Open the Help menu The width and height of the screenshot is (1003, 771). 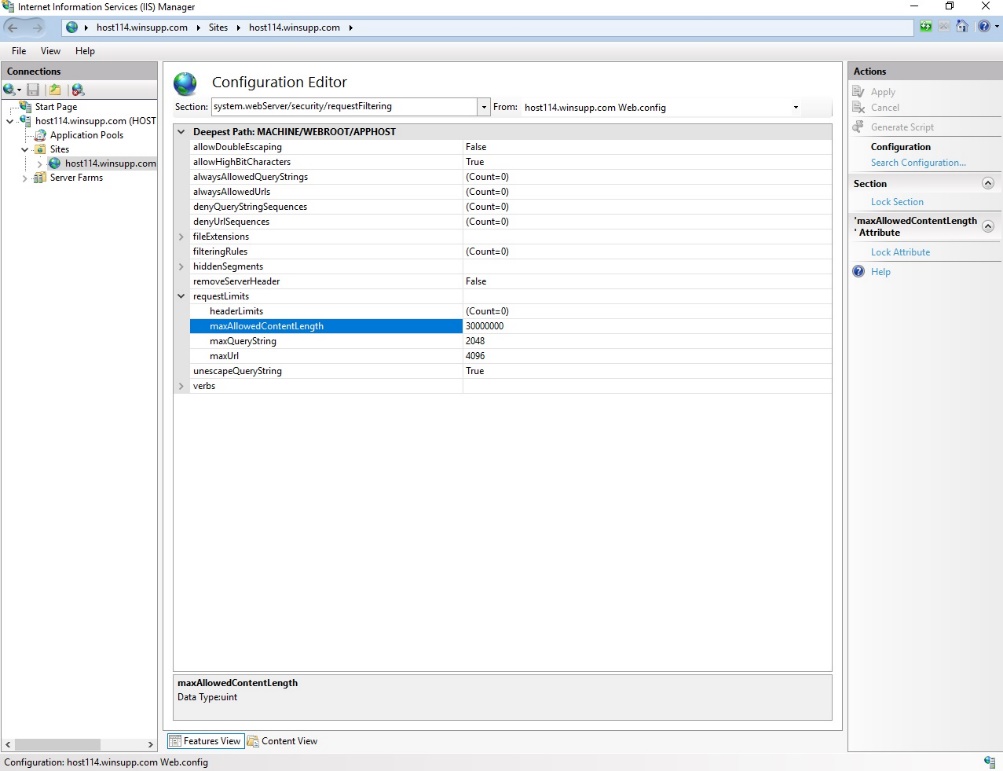point(84,51)
